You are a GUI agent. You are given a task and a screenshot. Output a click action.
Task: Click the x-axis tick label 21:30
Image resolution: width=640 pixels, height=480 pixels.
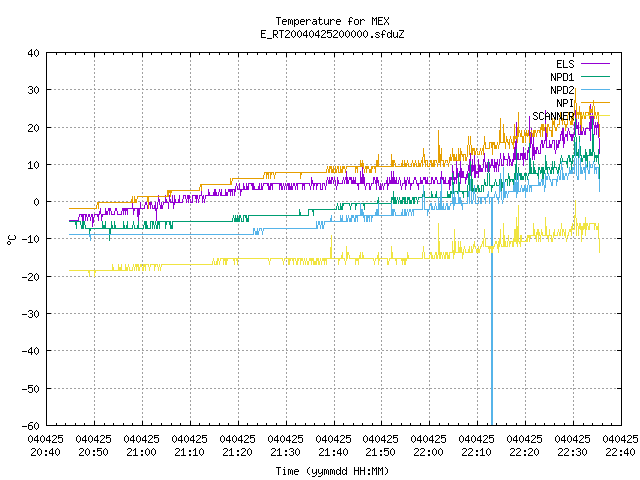(x=285, y=452)
